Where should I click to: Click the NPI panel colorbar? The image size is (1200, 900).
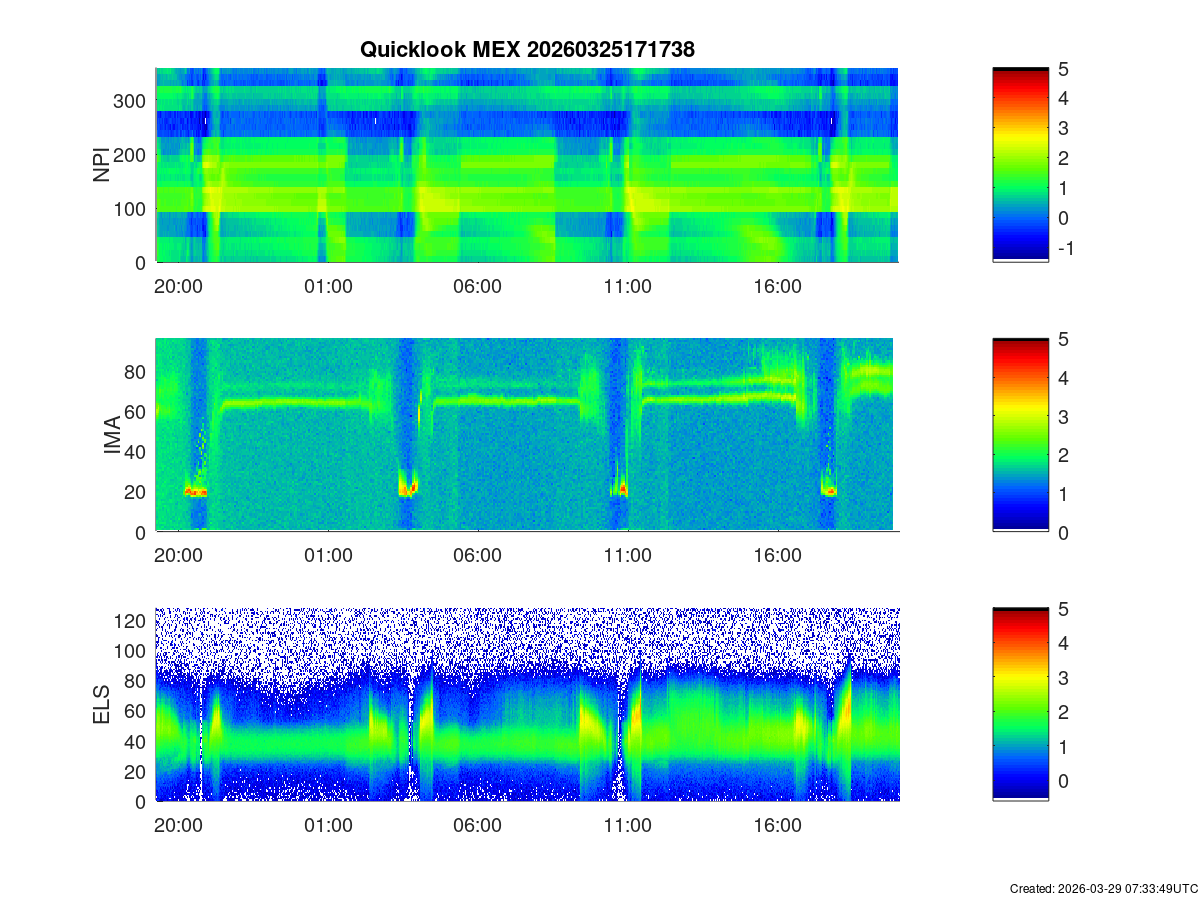tap(1020, 165)
